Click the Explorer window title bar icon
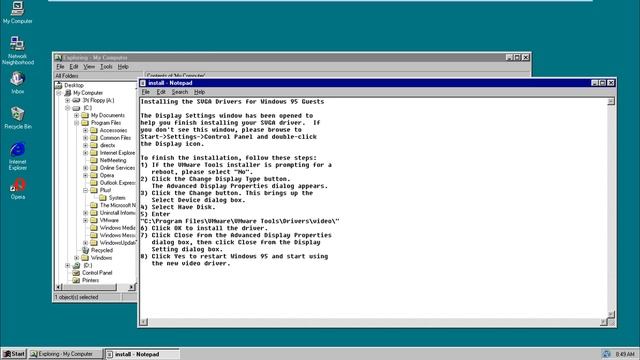The image size is (640, 360). click(58, 58)
